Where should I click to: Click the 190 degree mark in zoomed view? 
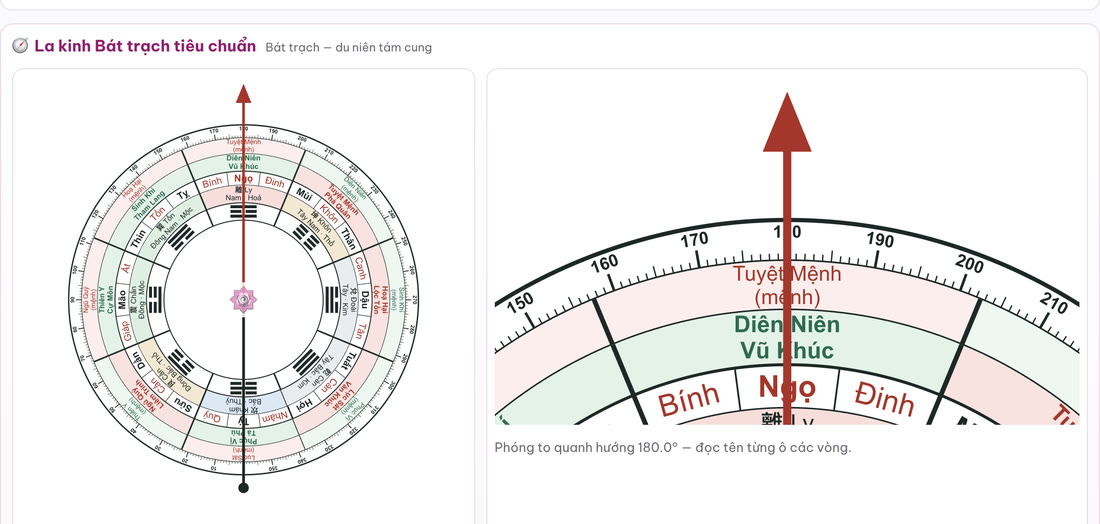tap(879, 239)
